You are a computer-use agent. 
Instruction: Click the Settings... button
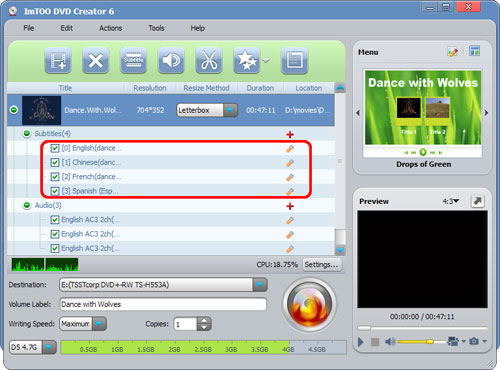[x=322, y=265]
